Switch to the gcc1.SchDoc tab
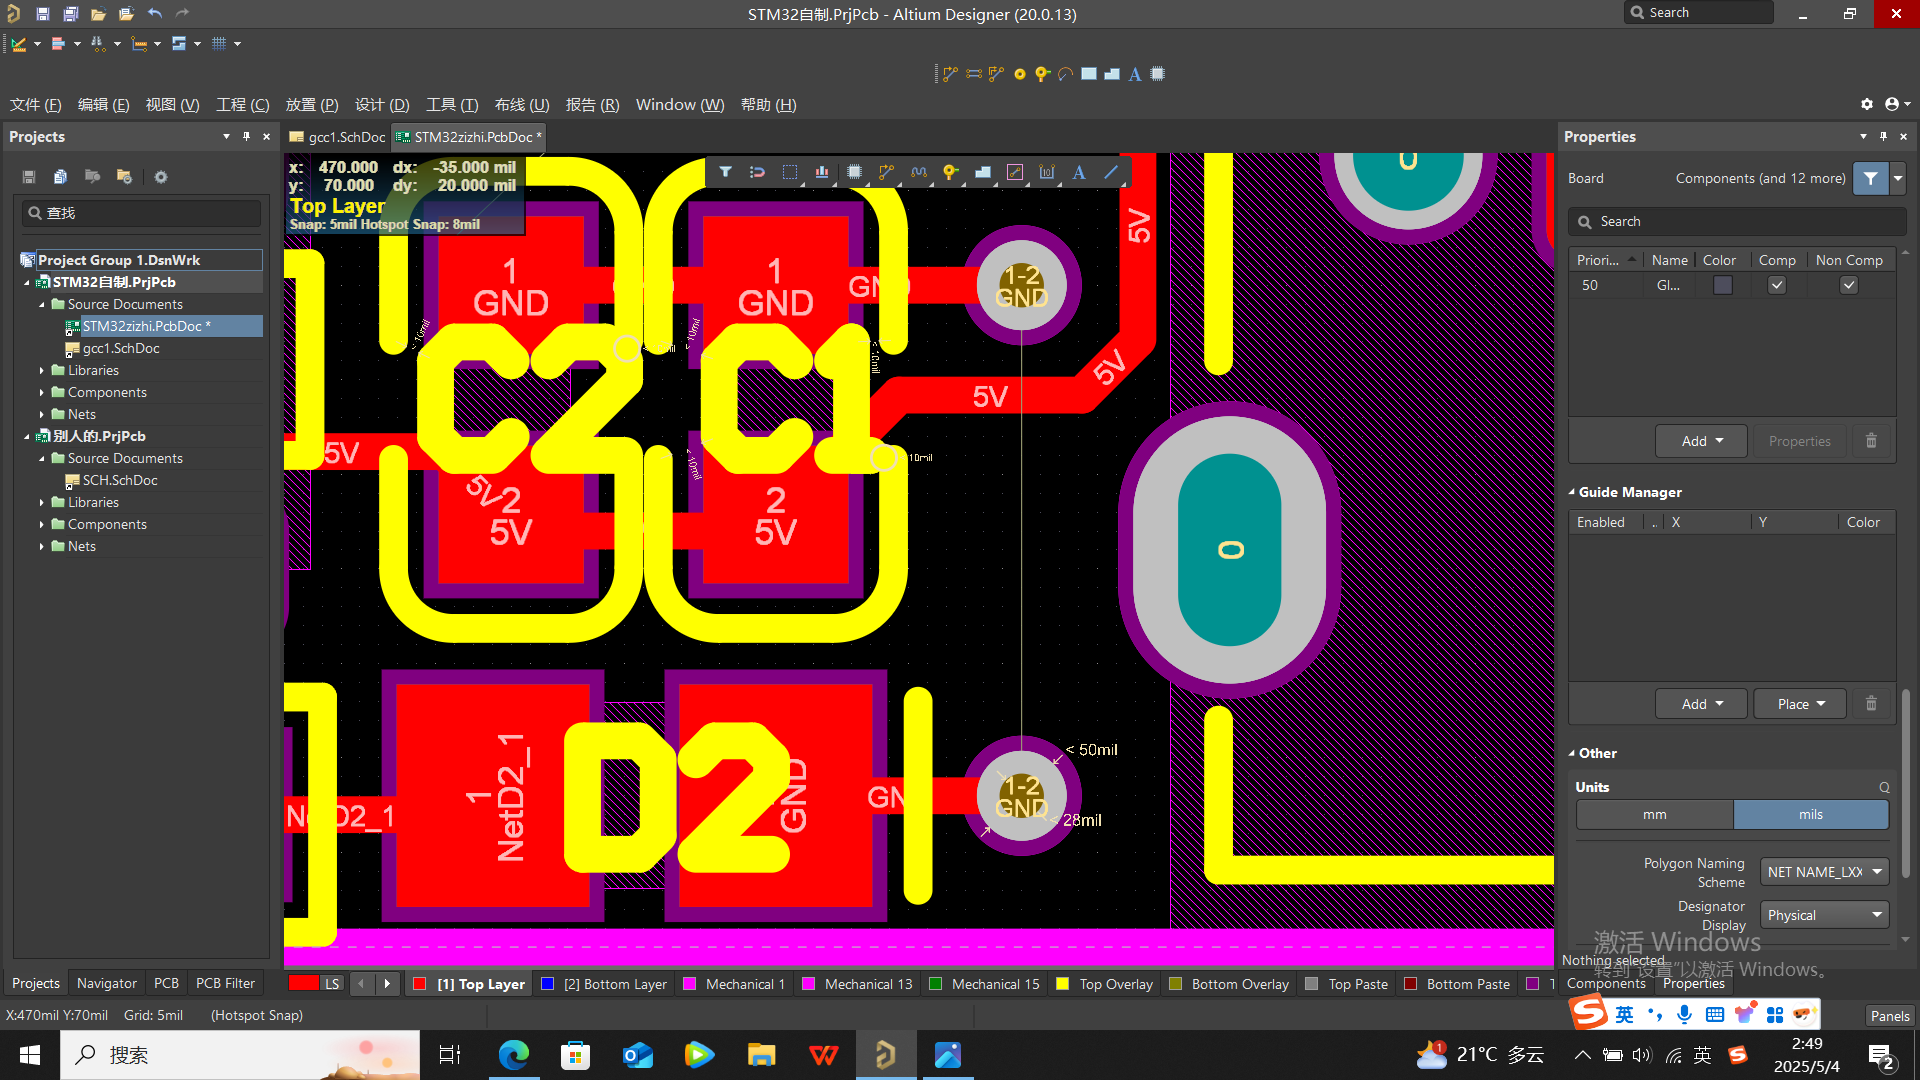 (x=338, y=137)
